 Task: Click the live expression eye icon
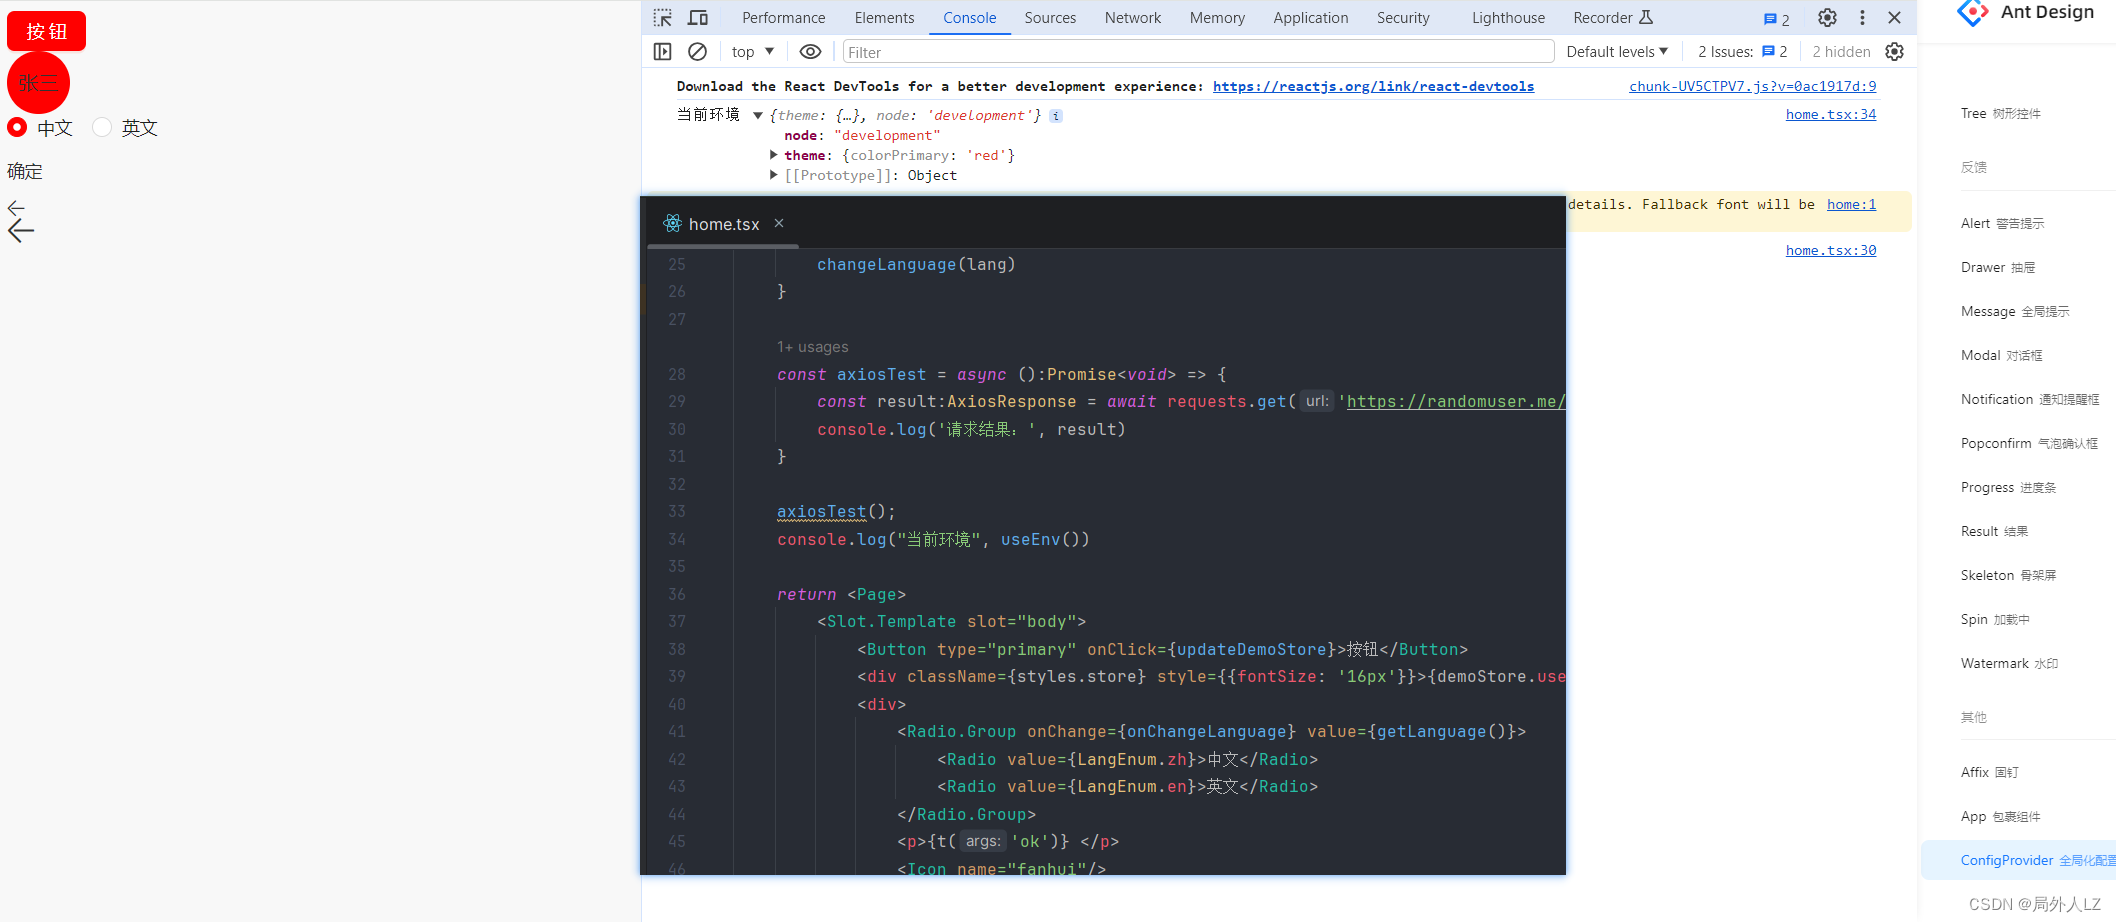click(810, 52)
